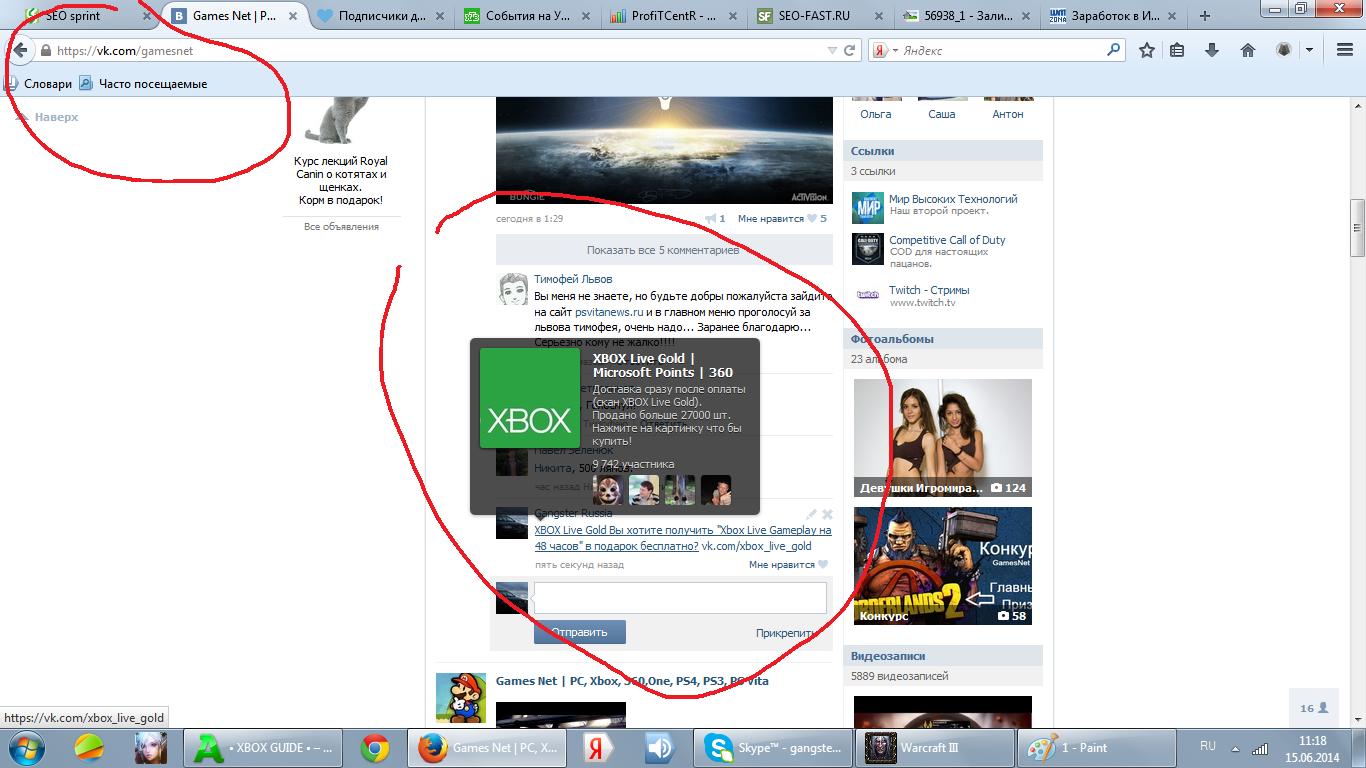Open the game character icon in taskbar
This screenshot has width=1366, height=768.
[150, 748]
